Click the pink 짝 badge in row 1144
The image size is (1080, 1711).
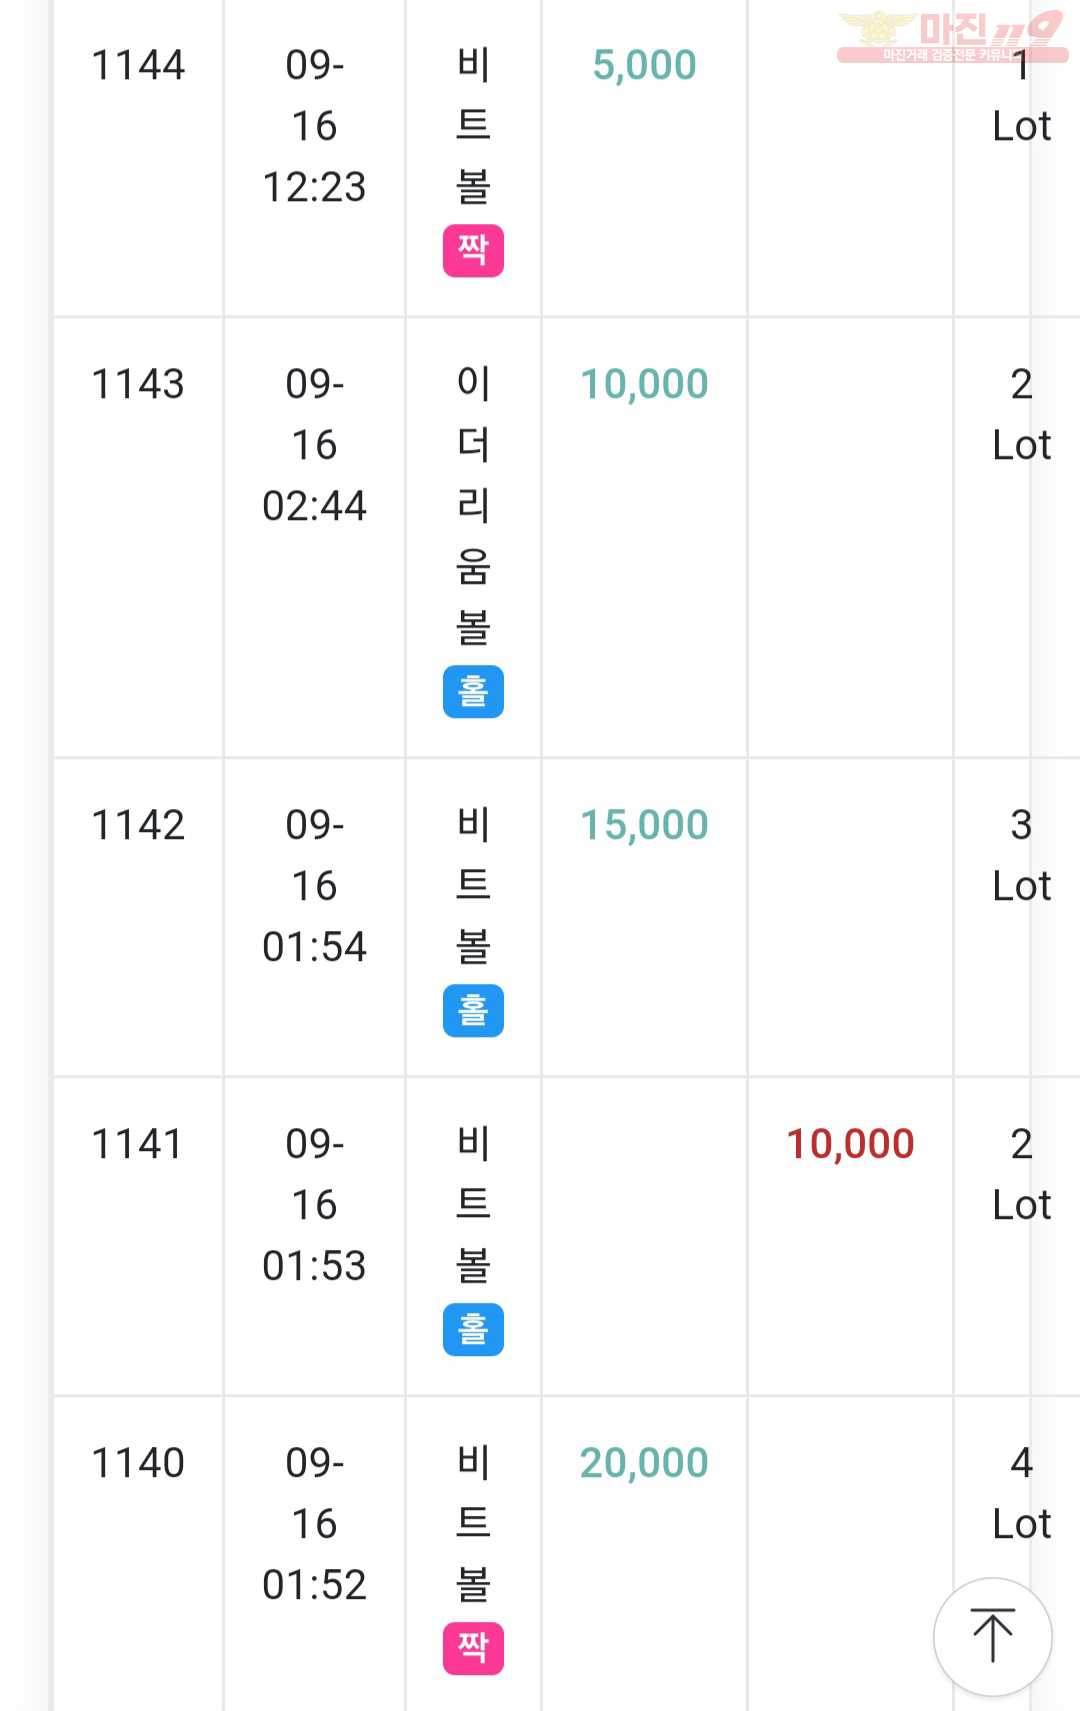coord(473,250)
